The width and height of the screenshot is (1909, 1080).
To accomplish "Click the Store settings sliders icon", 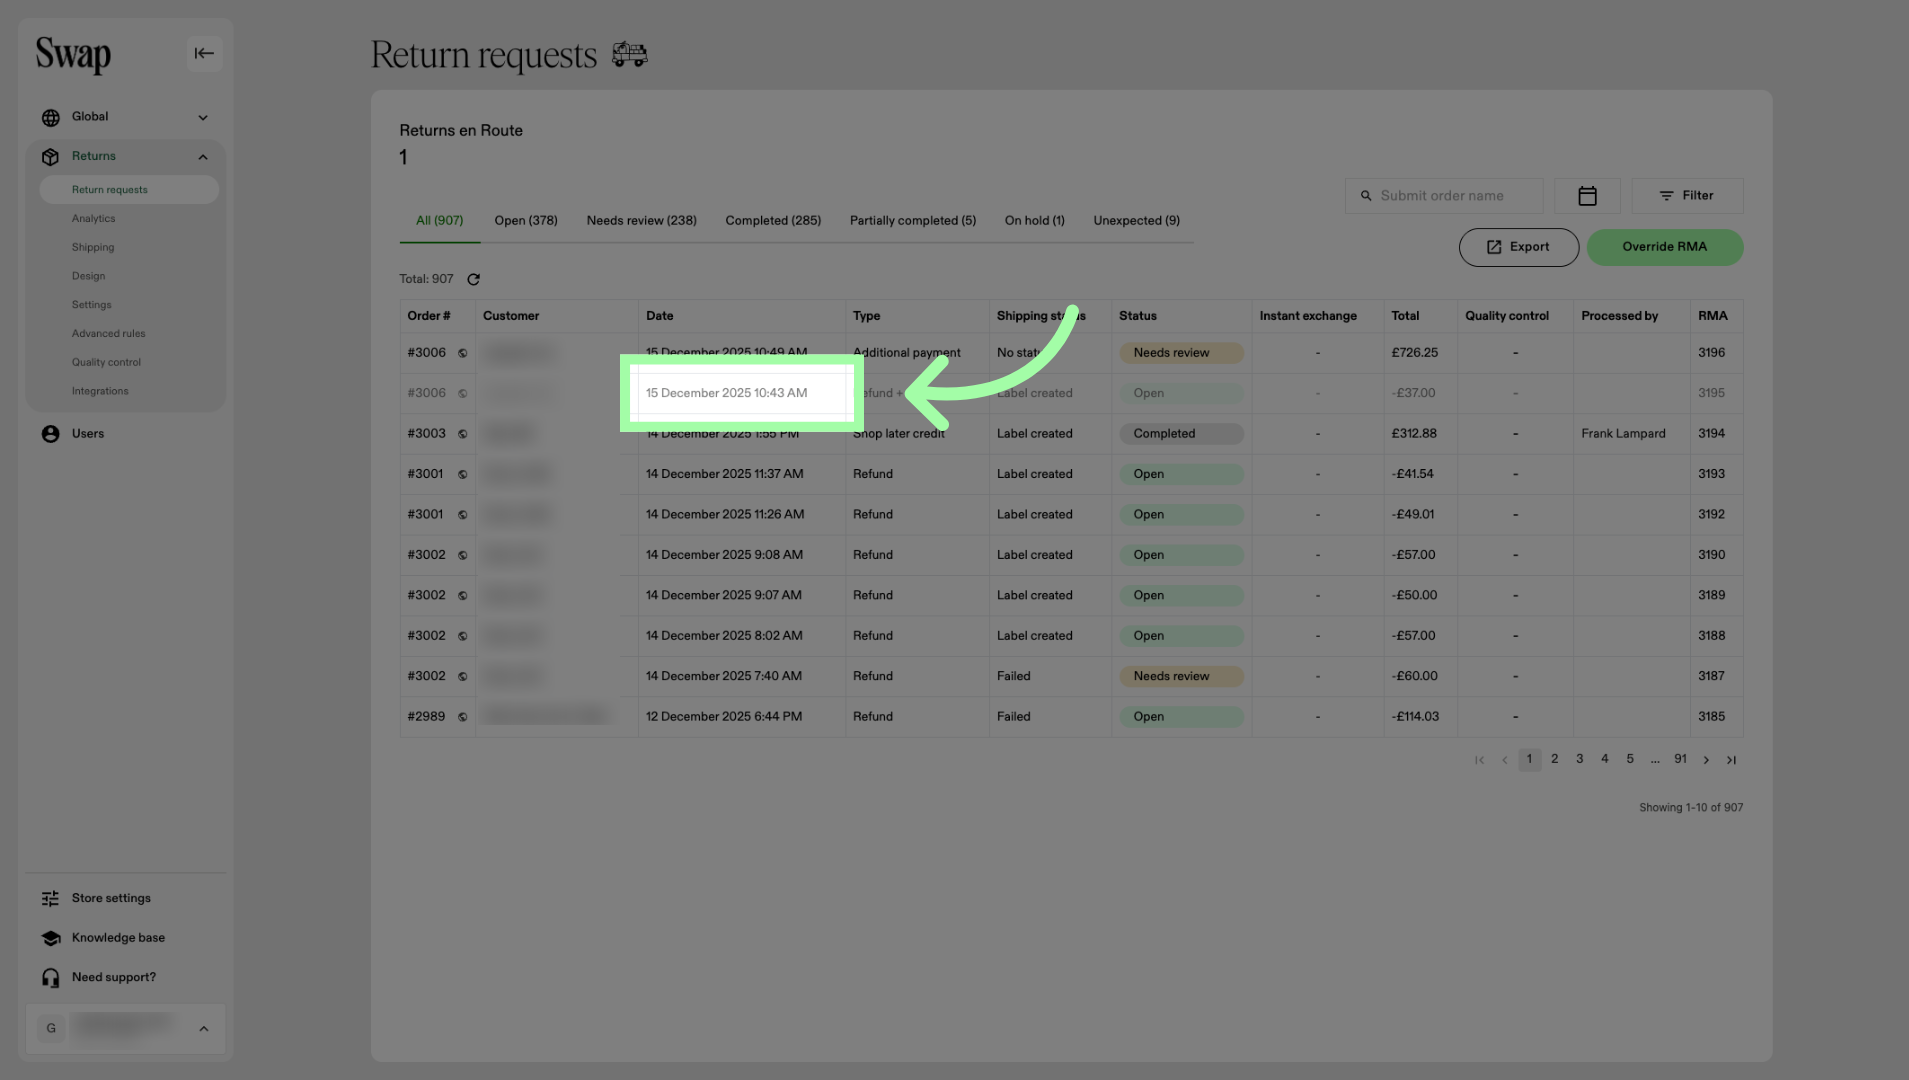I will 50,899.
